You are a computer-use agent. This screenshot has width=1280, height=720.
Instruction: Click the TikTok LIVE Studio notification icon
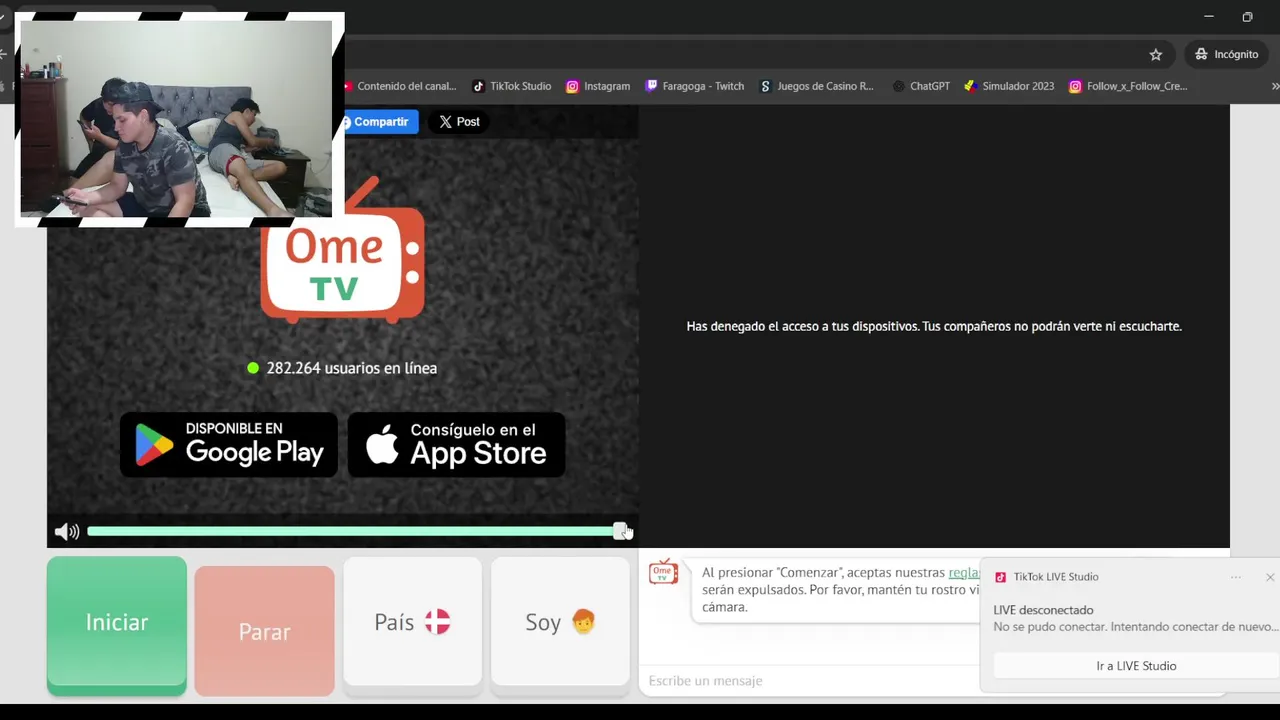pyautogui.click(x=1000, y=577)
